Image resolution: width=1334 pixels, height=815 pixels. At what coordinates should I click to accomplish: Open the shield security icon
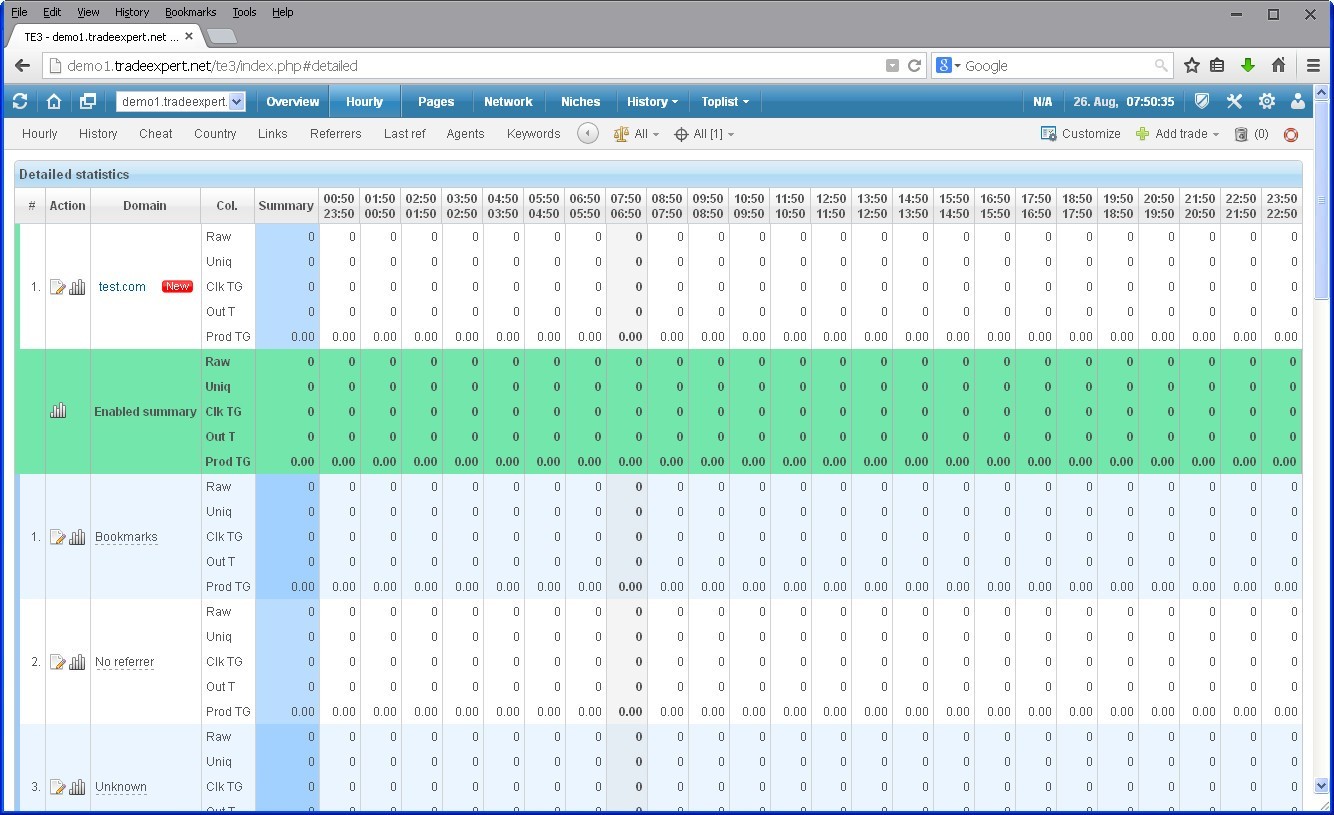[1202, 101]
